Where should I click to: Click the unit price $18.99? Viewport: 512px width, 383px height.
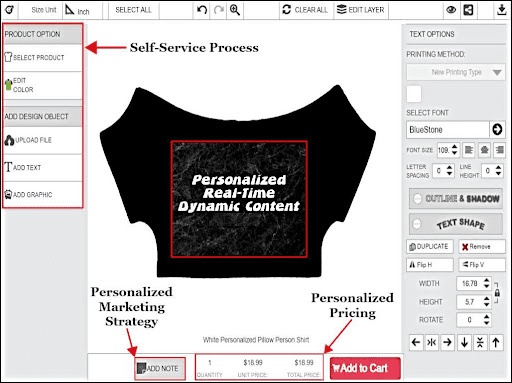[253, 362]
